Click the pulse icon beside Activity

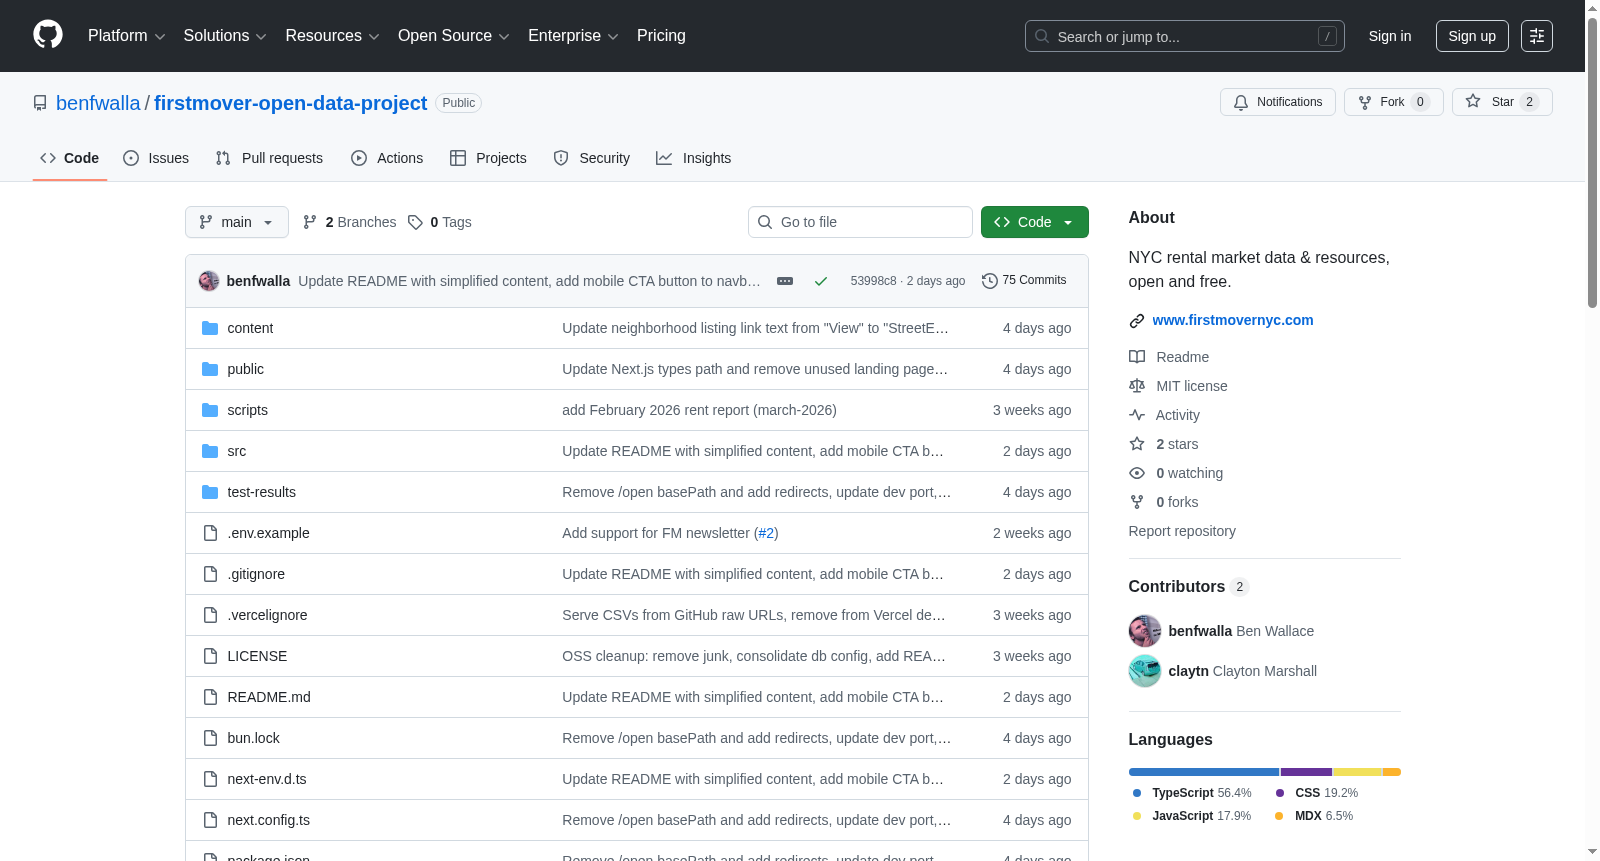pos(1137,415)
